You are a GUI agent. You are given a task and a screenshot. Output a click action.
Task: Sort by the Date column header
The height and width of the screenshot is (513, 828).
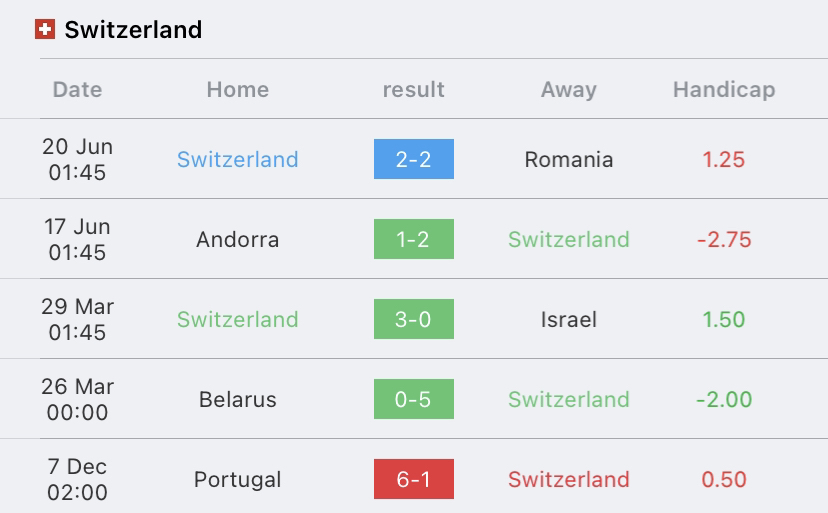[x=77, y=89]
